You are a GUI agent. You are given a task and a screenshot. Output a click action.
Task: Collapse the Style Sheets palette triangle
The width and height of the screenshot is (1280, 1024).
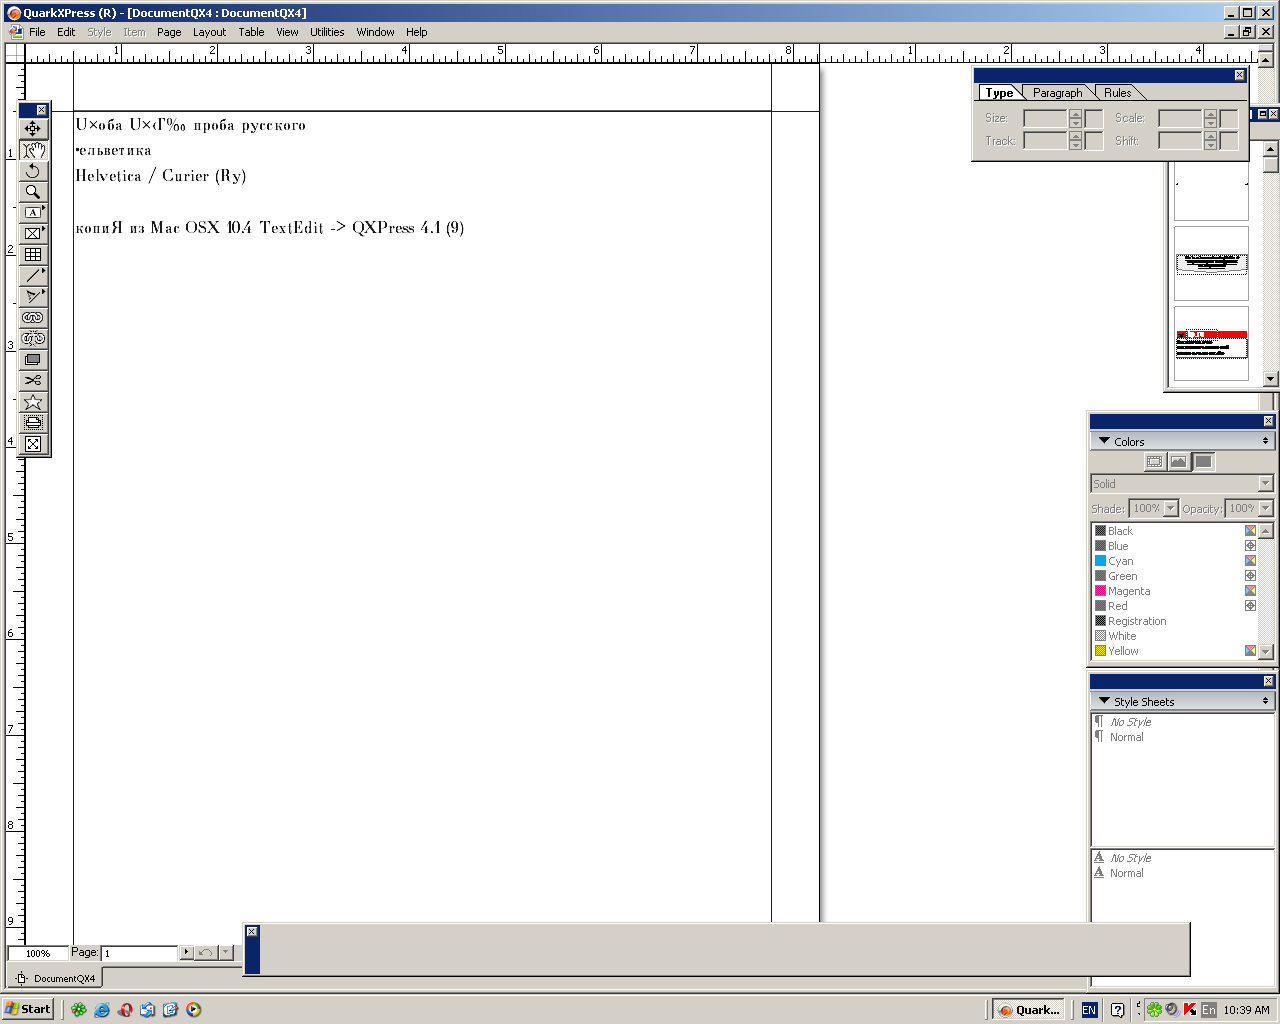tap(1104, 701)
